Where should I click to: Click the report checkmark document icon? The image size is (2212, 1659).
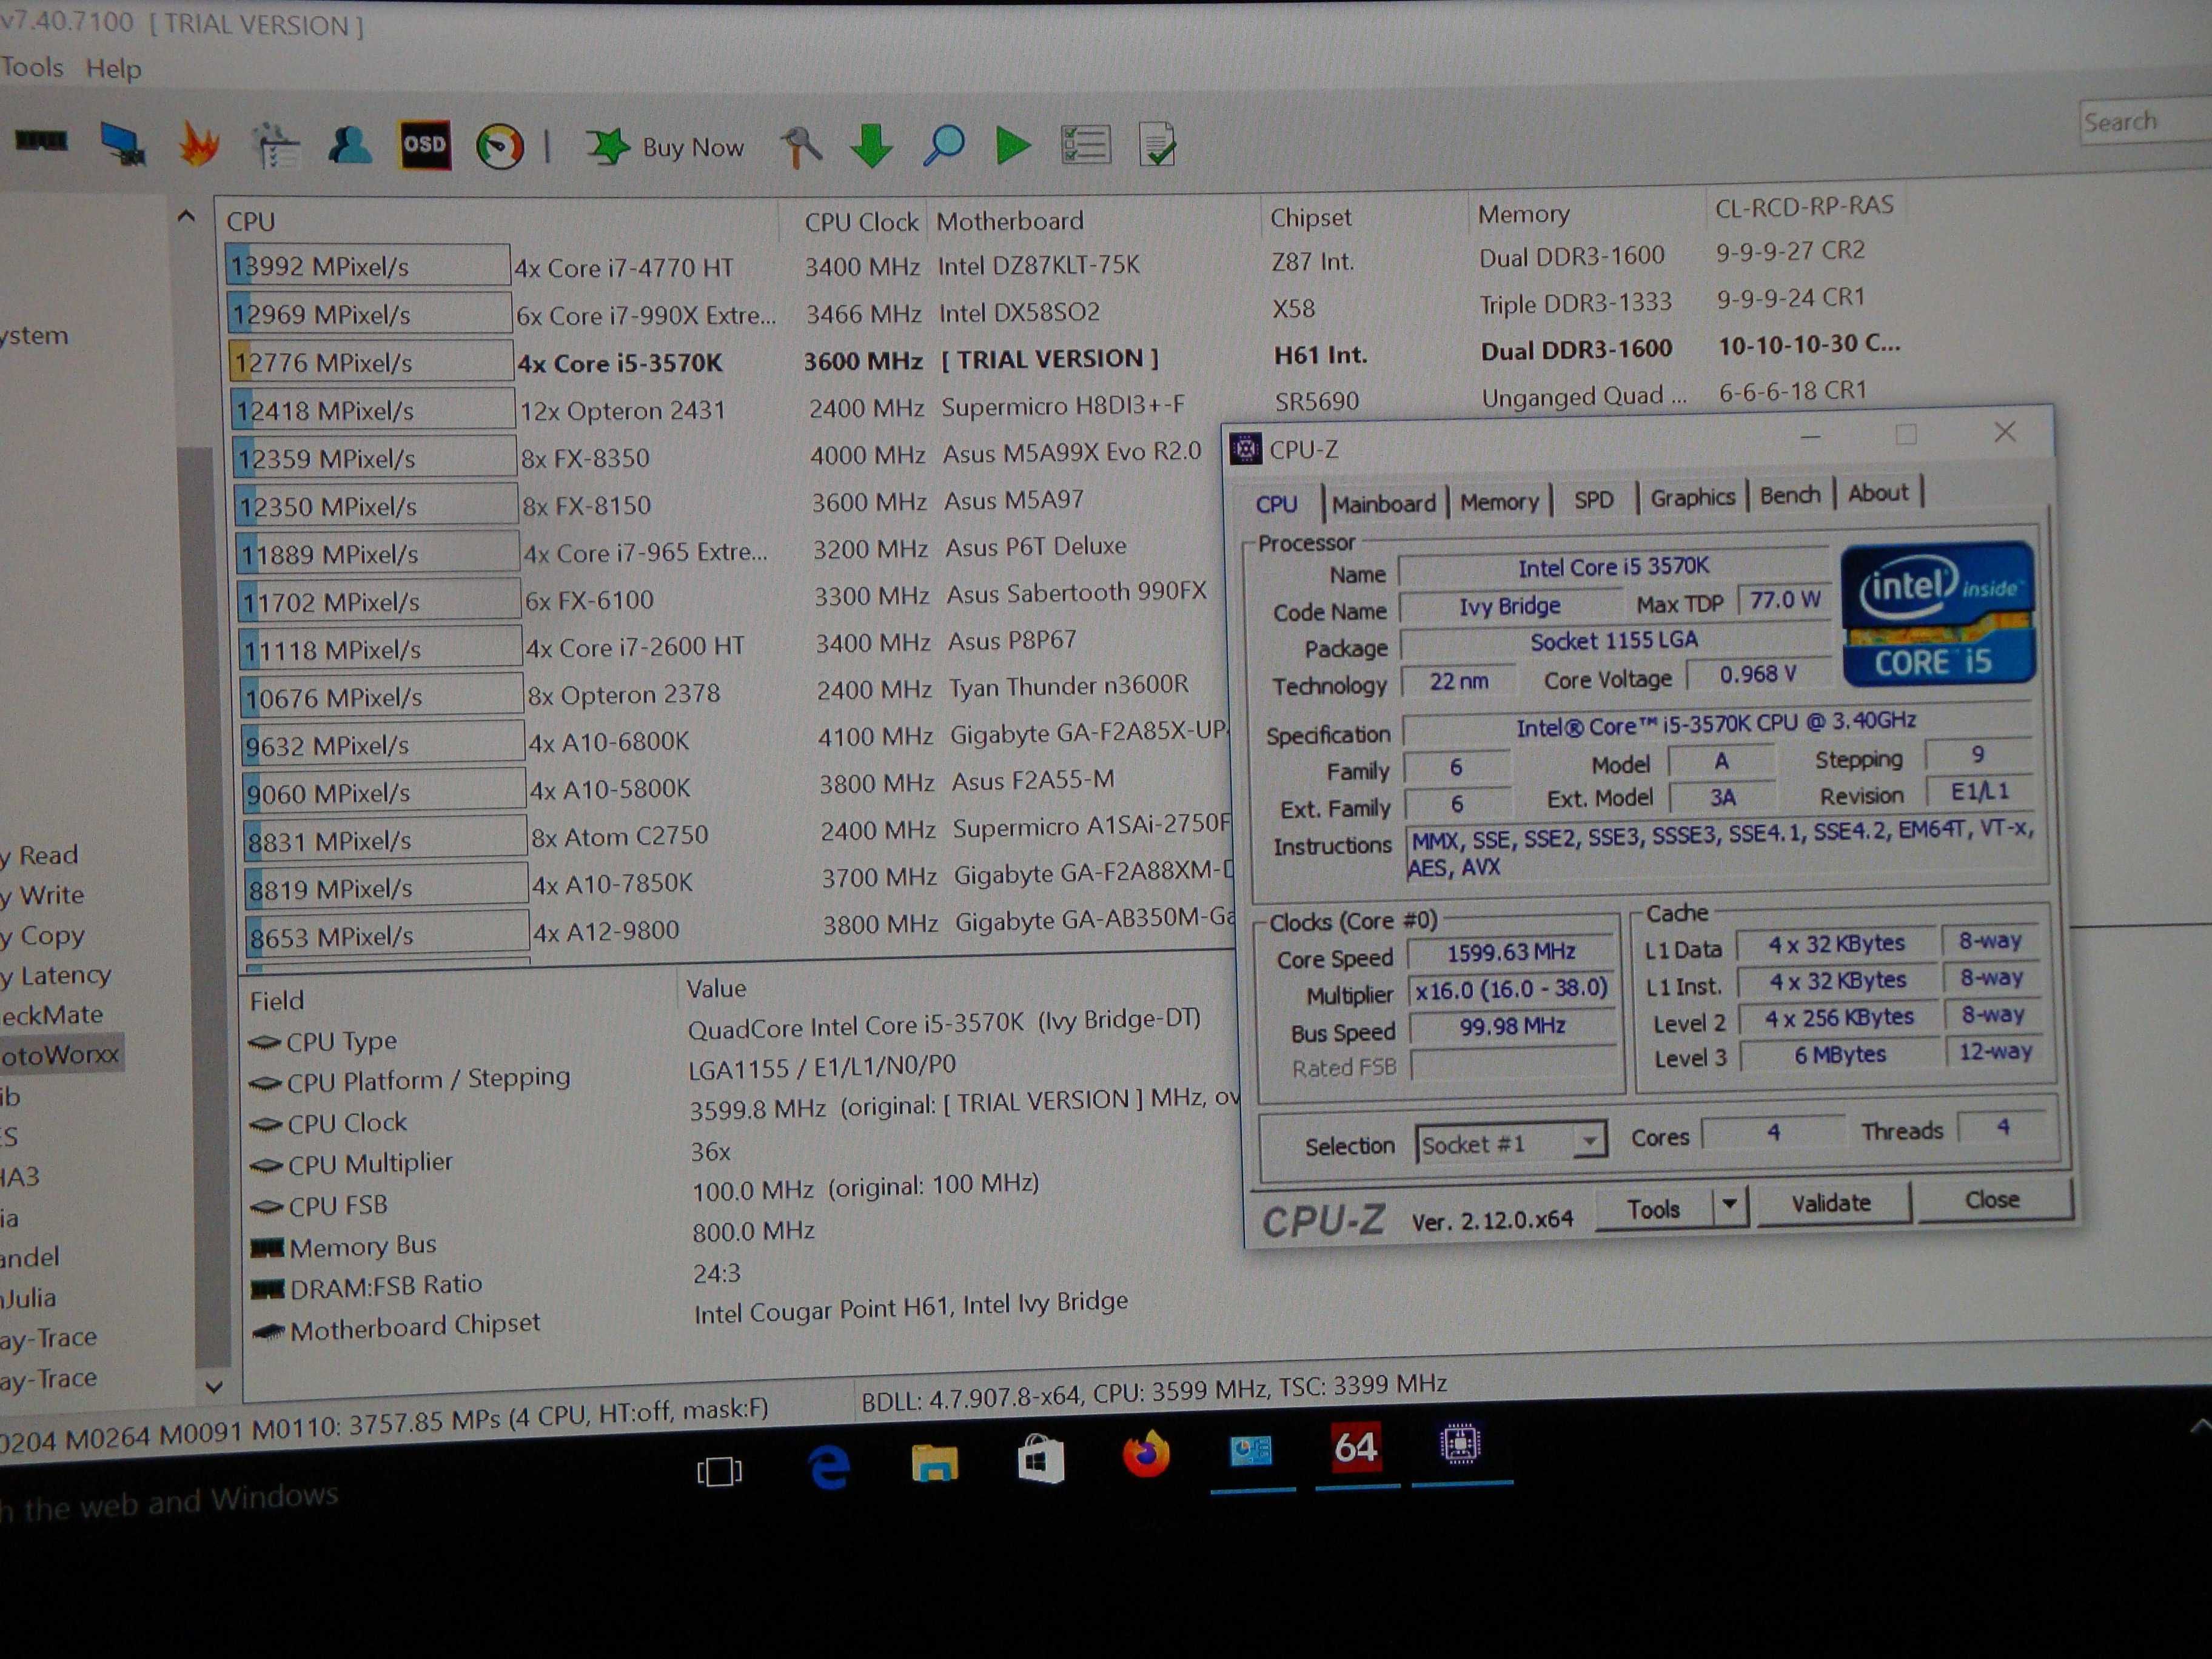1158,145
